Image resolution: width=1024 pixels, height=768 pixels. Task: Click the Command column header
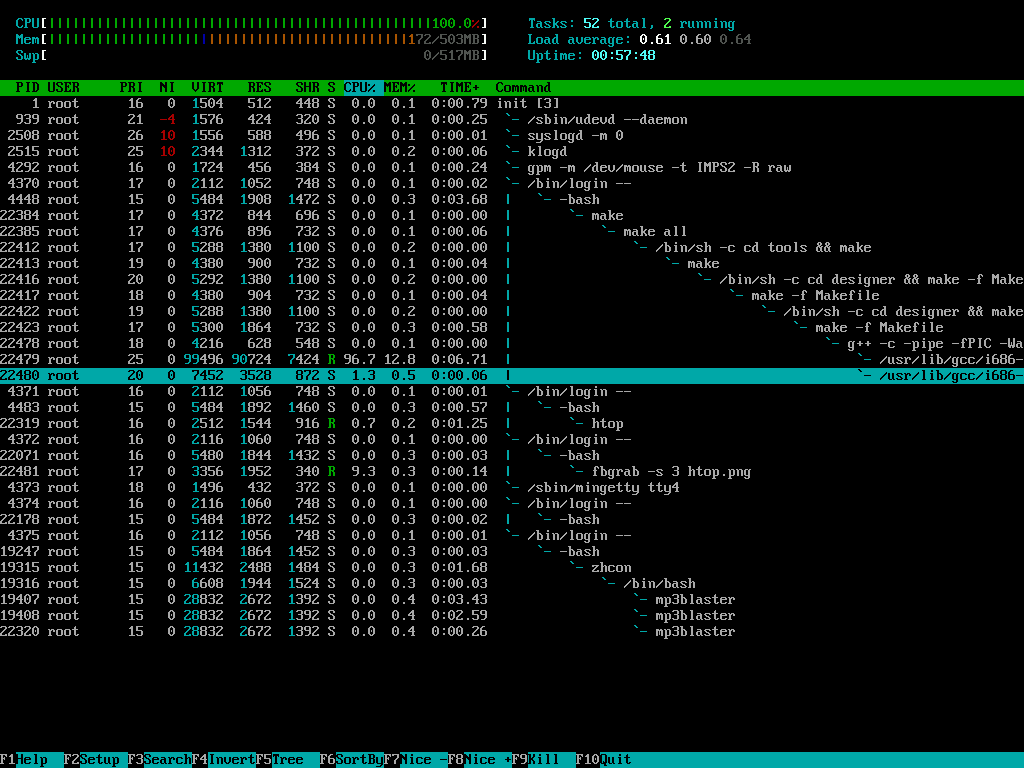(x=523, y=88)
